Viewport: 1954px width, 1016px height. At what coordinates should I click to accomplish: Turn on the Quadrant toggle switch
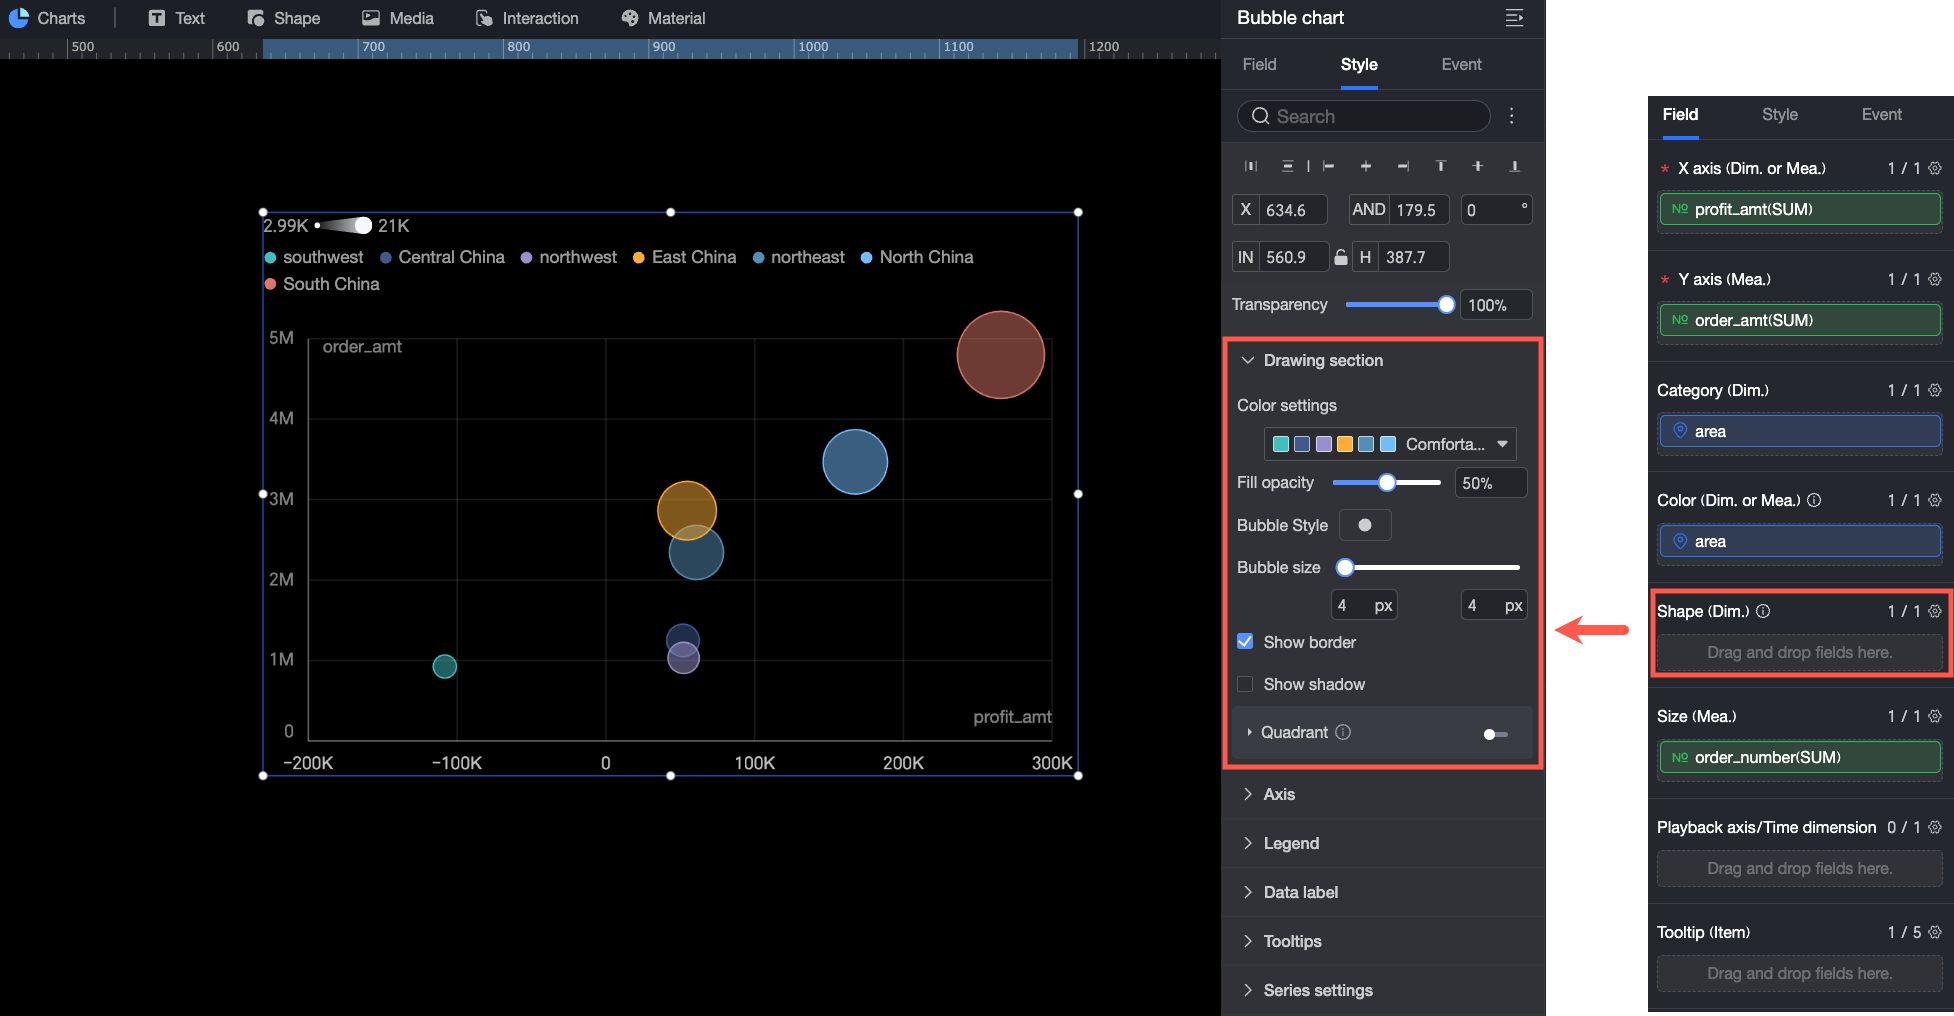coord(1495,734)
